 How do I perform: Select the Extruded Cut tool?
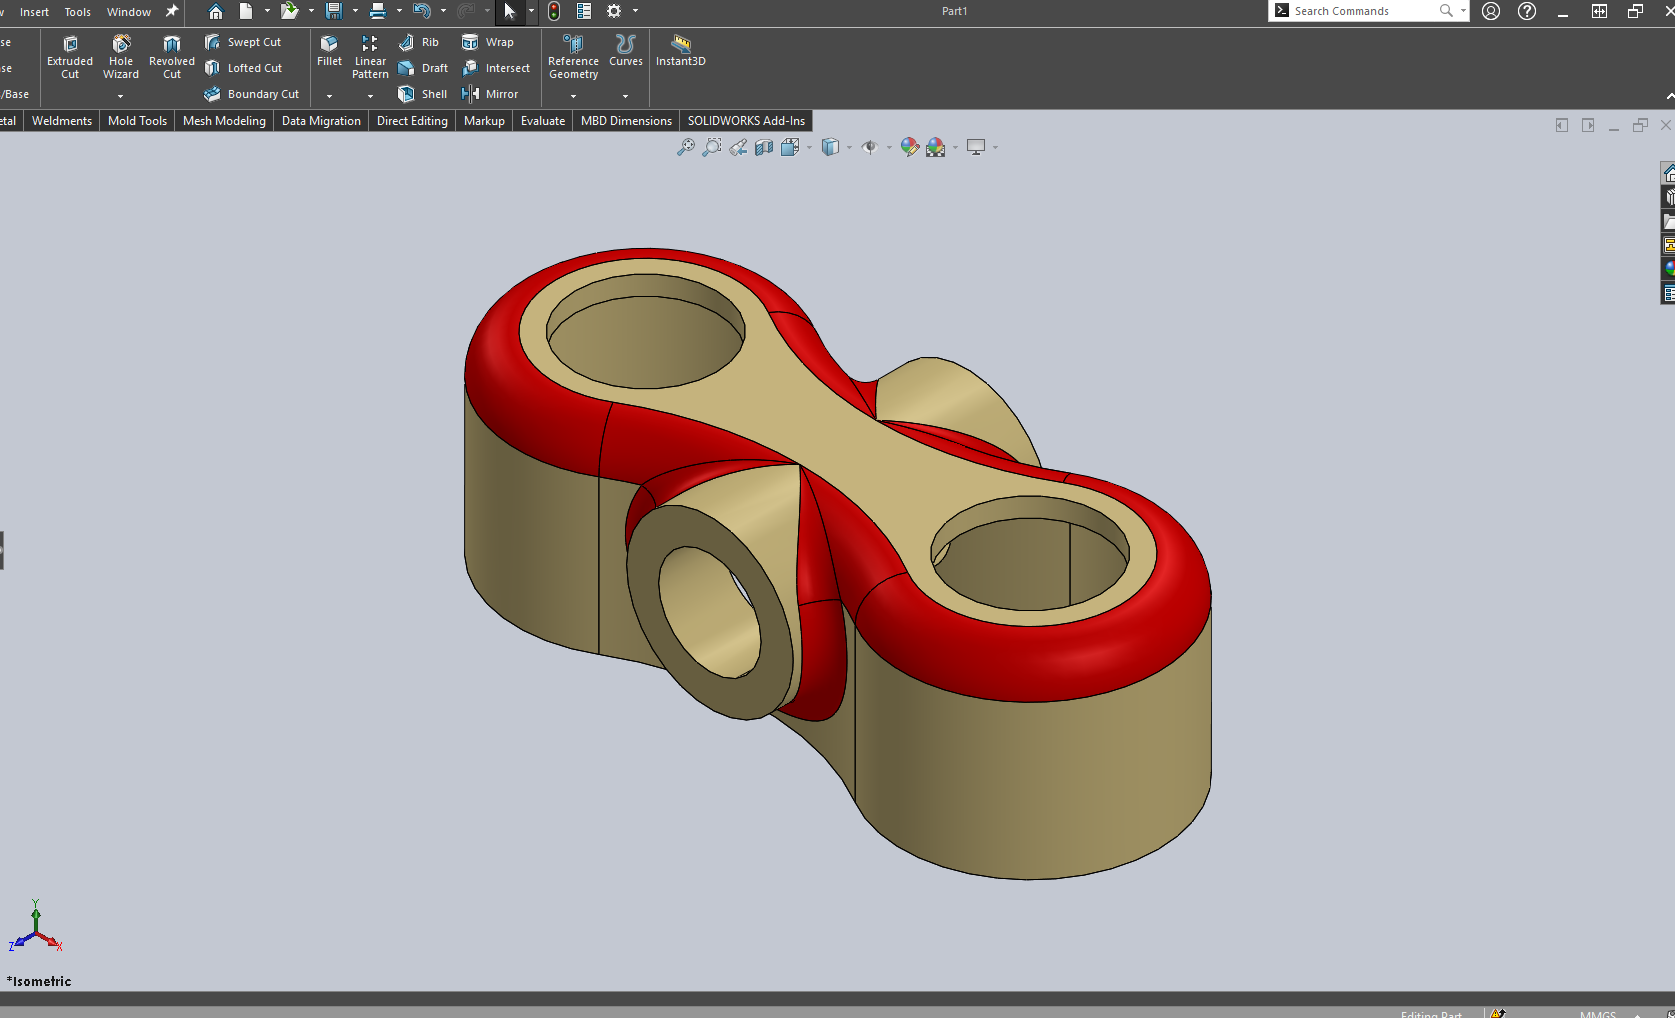(70, 58)
